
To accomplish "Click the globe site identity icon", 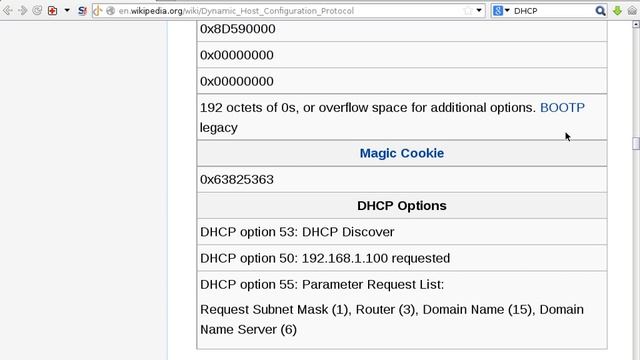I will point(110,11).
